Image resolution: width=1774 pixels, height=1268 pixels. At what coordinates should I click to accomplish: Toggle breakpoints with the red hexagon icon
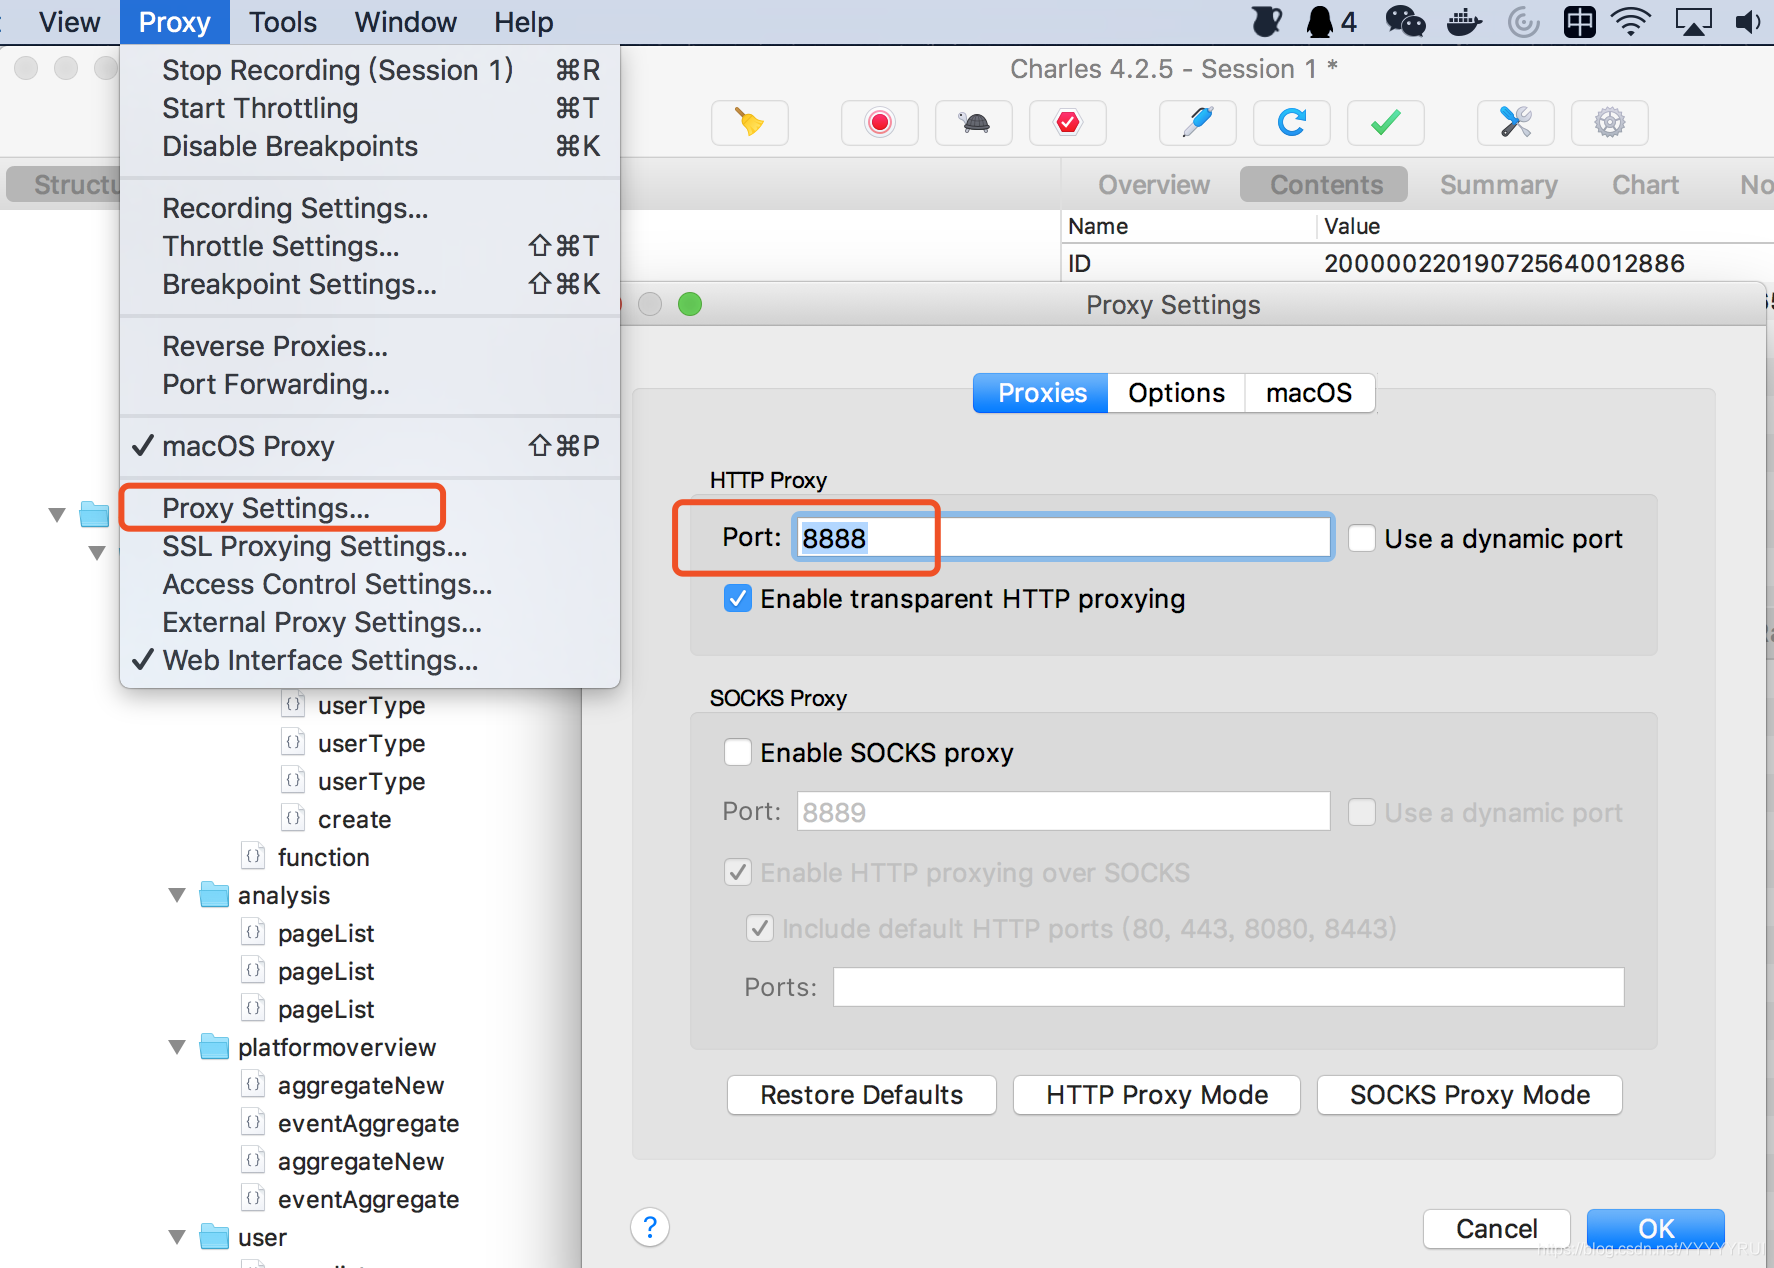(x=1067, y=123)
